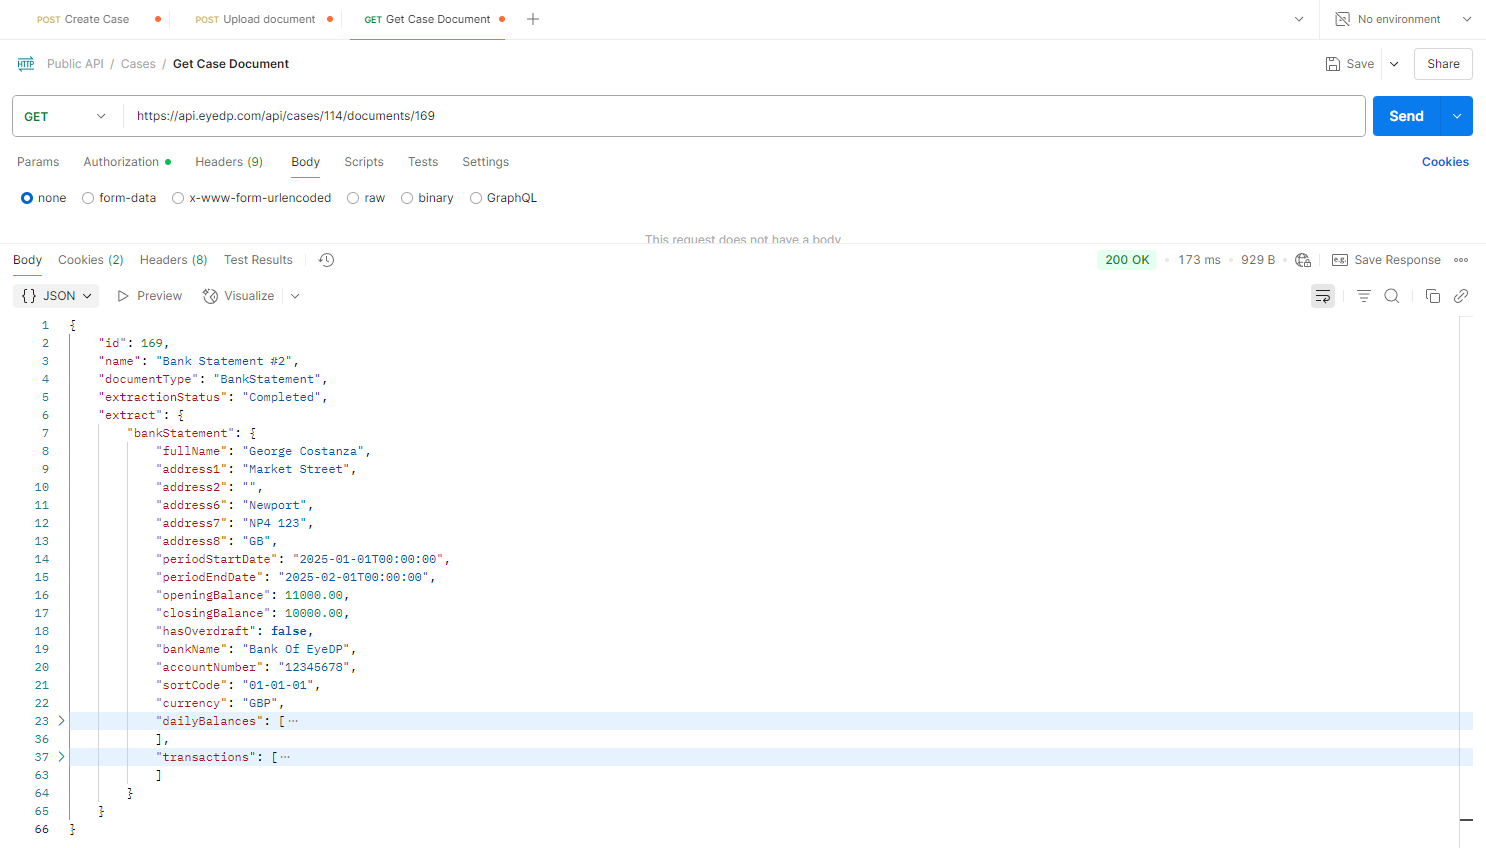Open network info globe icon
The height and width of the screenshot is (848, 1486).
point(1302,260)
